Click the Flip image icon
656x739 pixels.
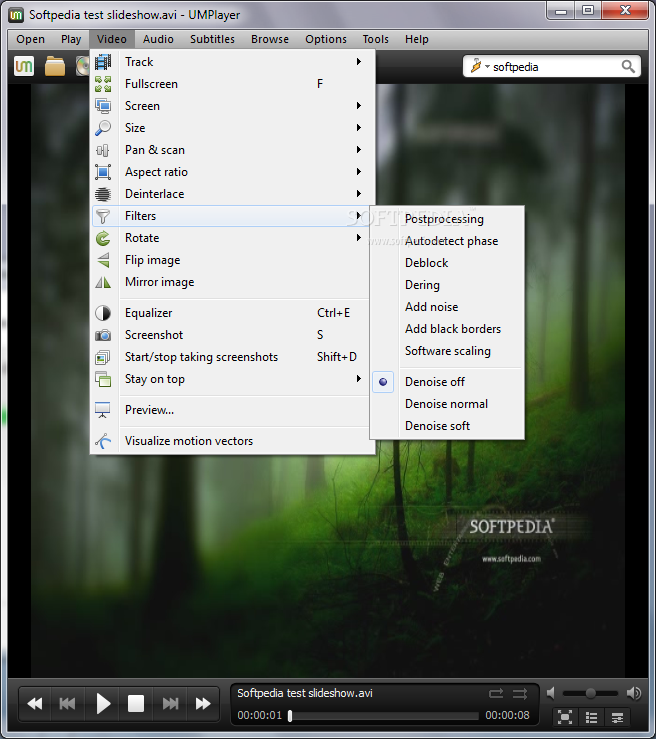click(x=103, y=260)
